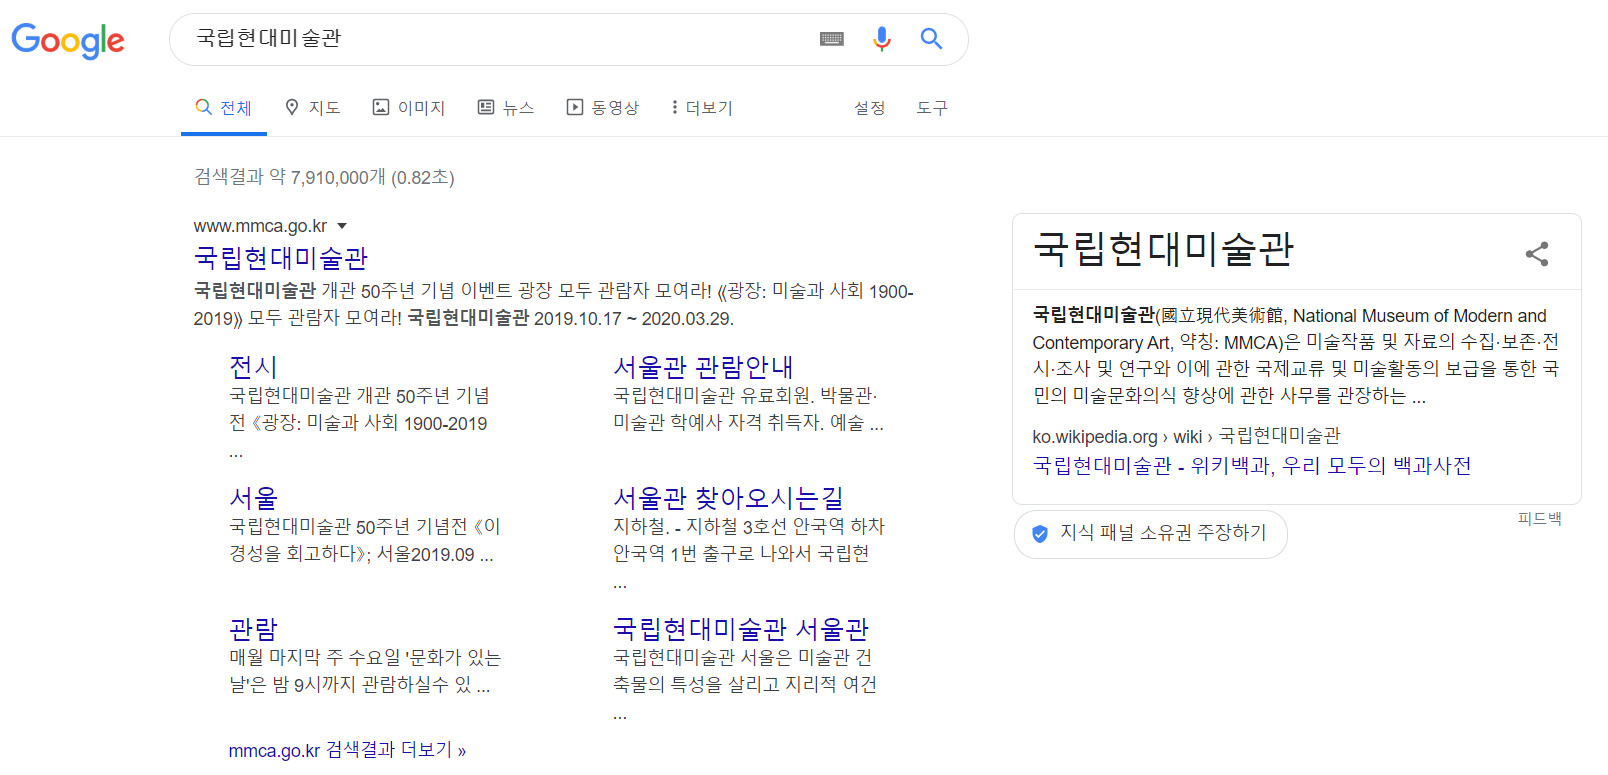
Task: Click mmca.go.kr 검색결과 더보기 link
Action: pos(347,750)
